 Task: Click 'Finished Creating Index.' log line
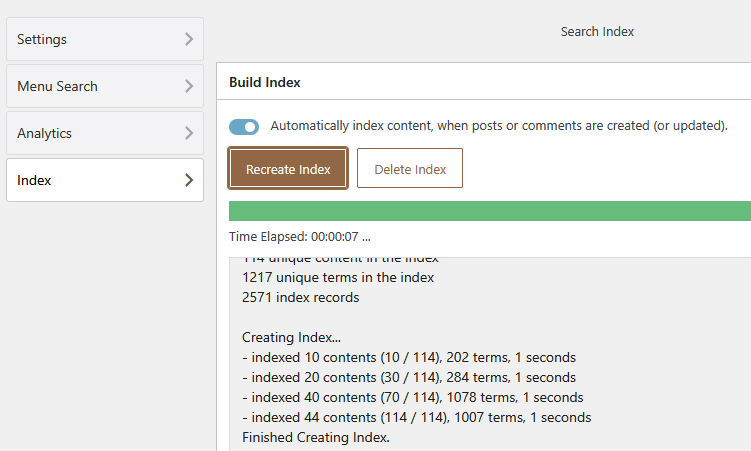click(x=316, y=438)
